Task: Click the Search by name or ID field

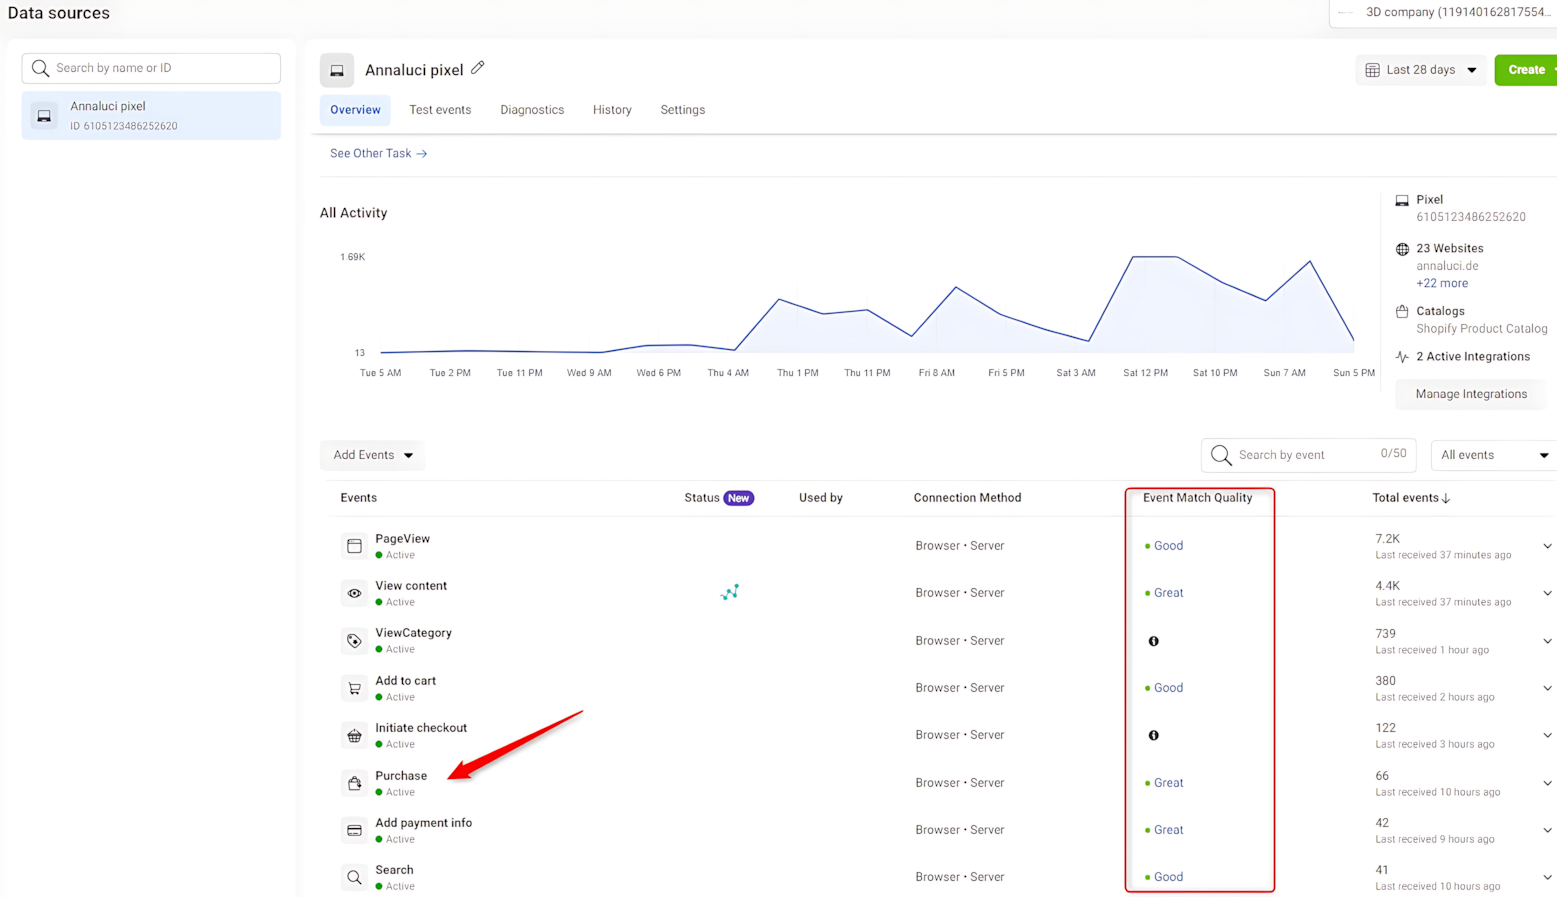Action: click(x=152, y=68)
